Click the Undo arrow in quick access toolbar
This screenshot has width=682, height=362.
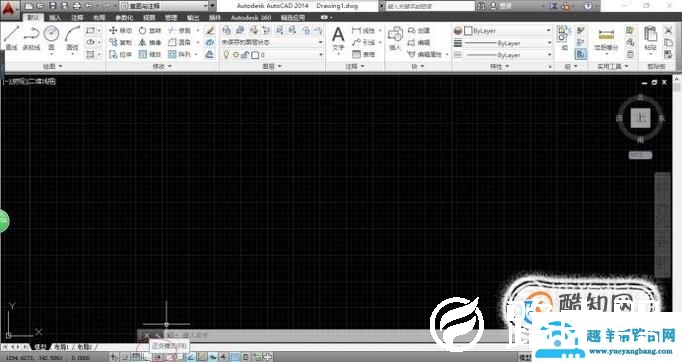pyautogui.click(x=89, y=6)
